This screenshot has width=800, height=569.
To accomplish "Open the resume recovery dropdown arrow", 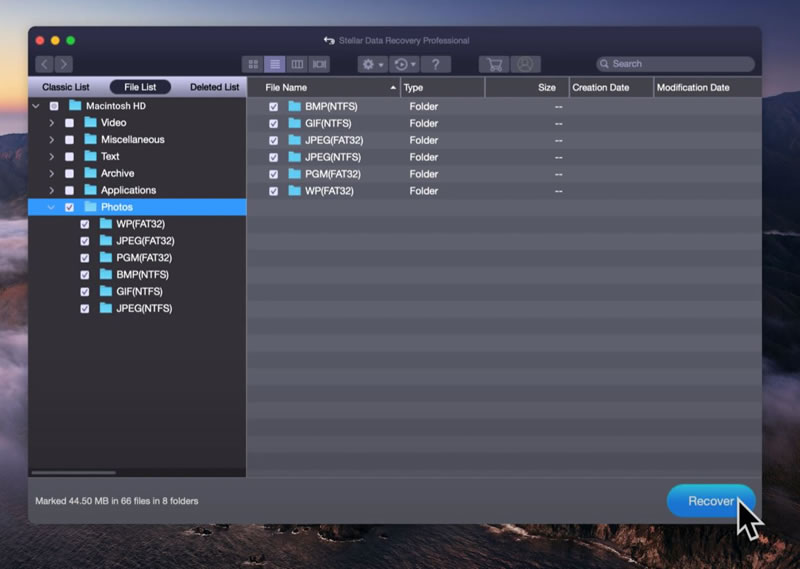I will click(413, 64).
